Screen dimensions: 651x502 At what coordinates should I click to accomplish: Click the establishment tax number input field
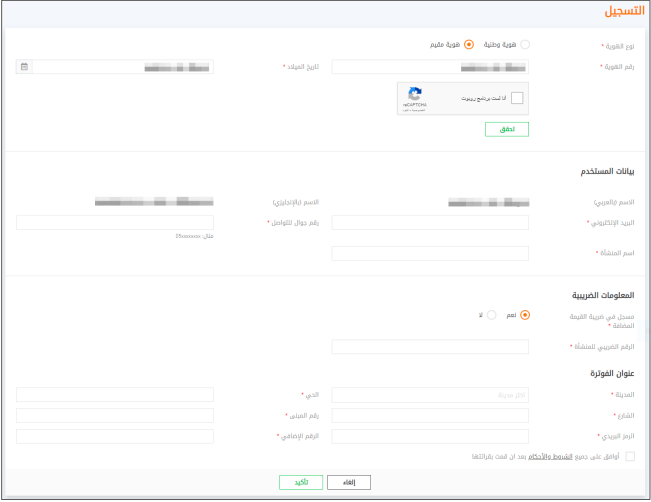click(430, 346)
